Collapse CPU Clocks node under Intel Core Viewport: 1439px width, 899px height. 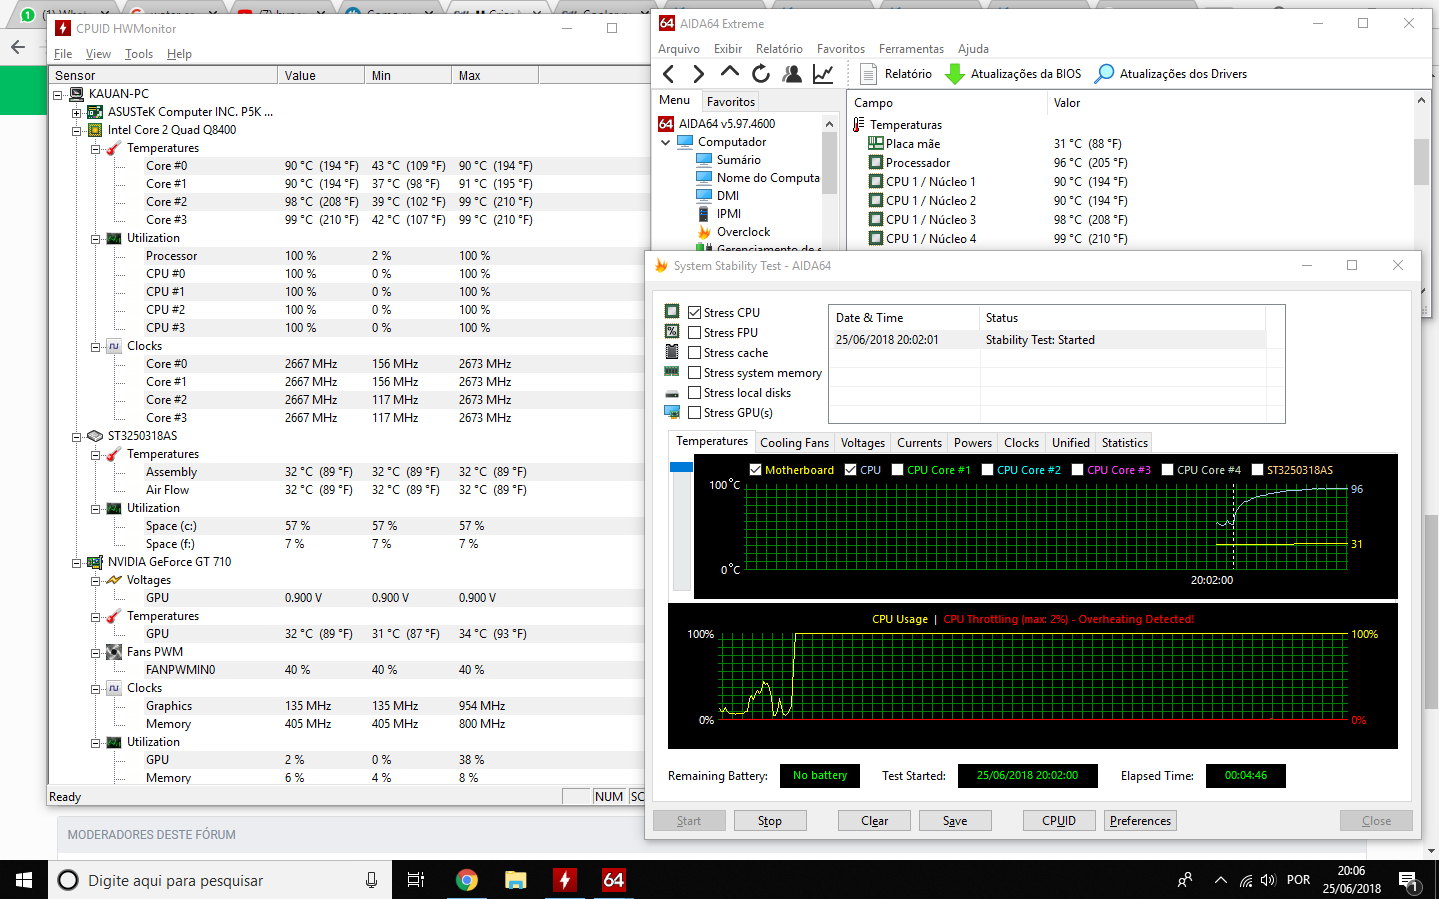click(96, 347)
